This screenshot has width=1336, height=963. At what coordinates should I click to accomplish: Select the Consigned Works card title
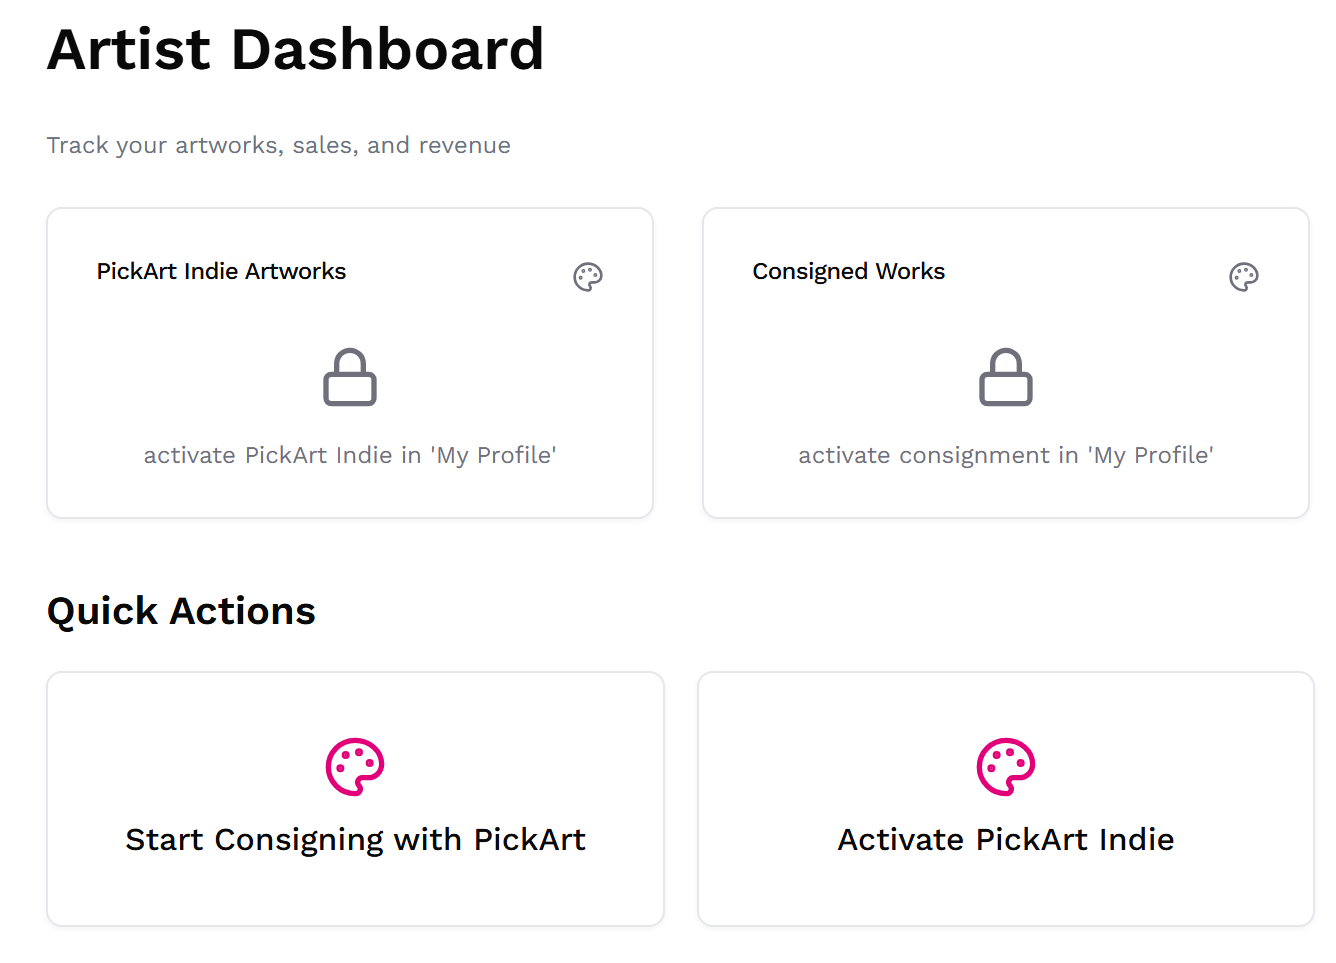[x=848, y=272]
